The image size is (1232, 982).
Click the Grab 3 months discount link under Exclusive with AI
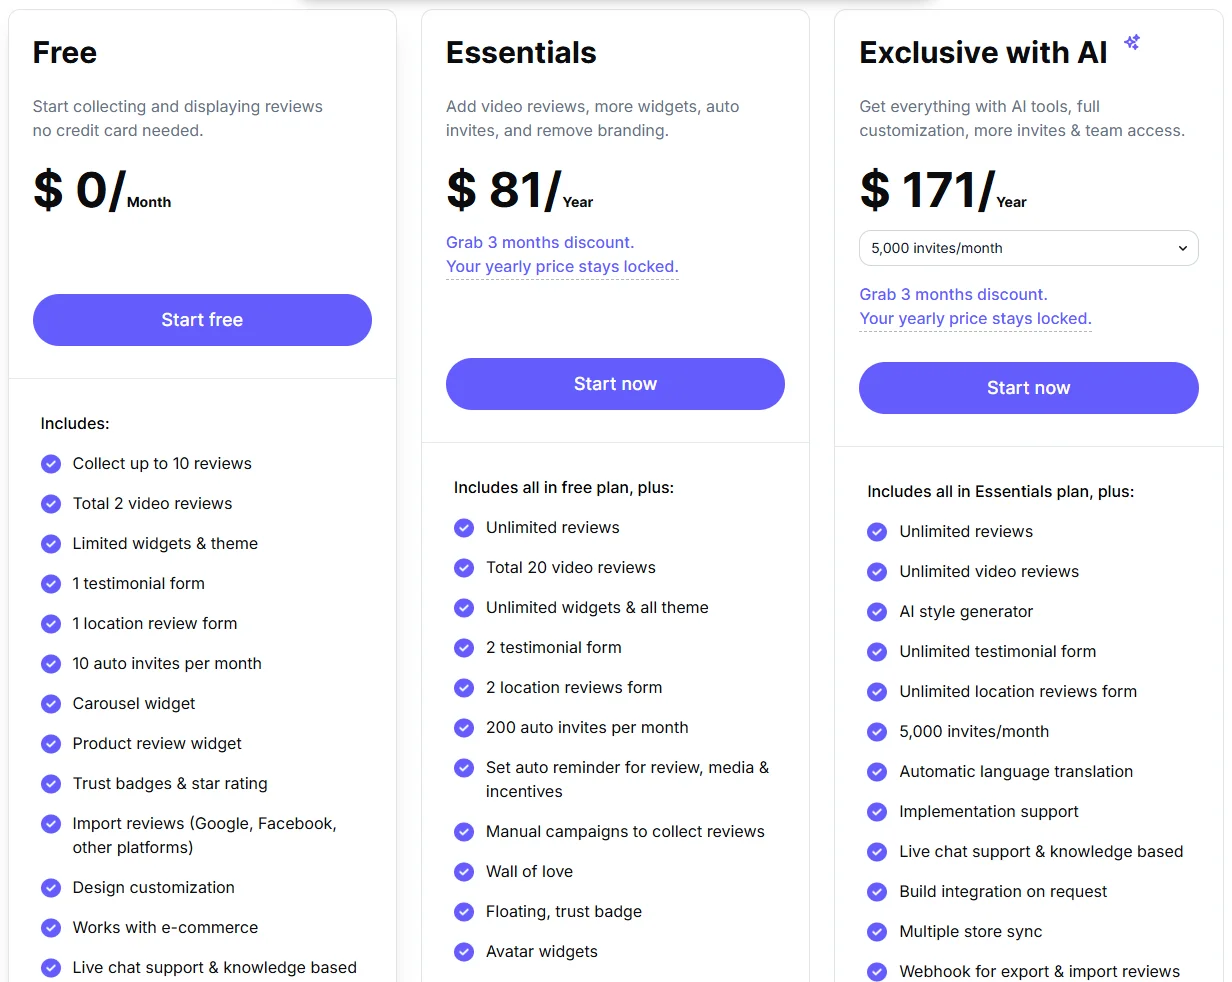(x=952, y=294)
